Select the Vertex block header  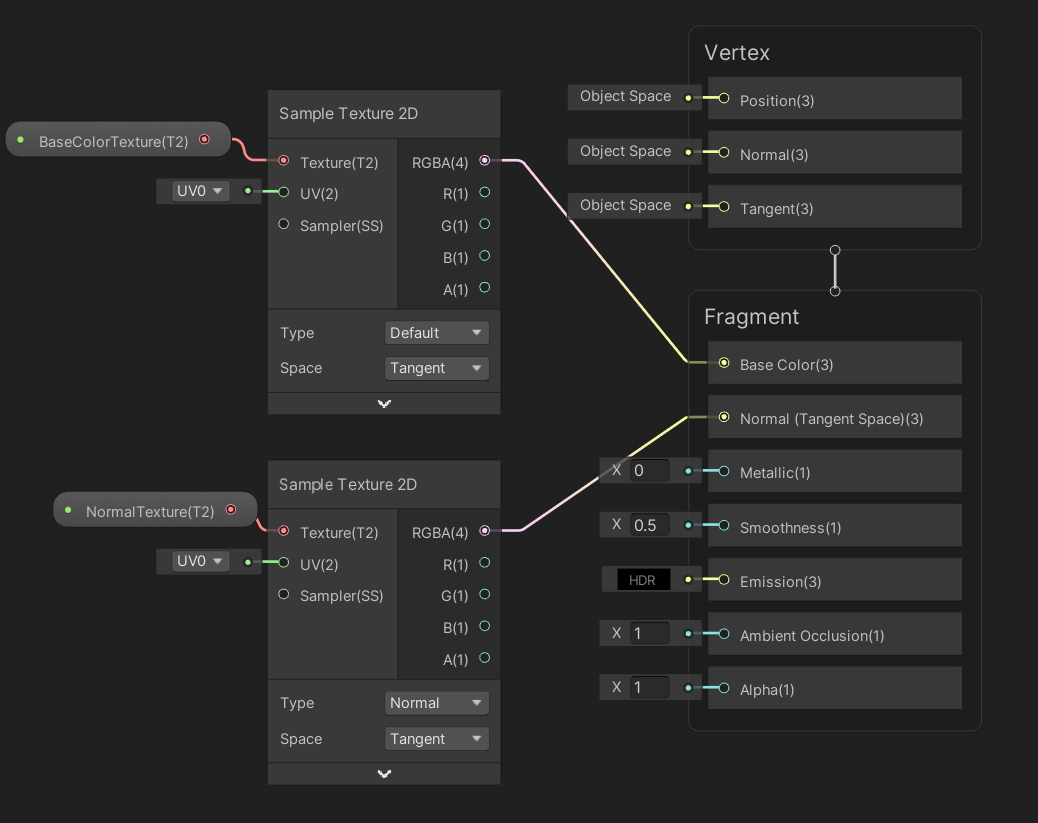pyautogui.click(x=737, y=52)
